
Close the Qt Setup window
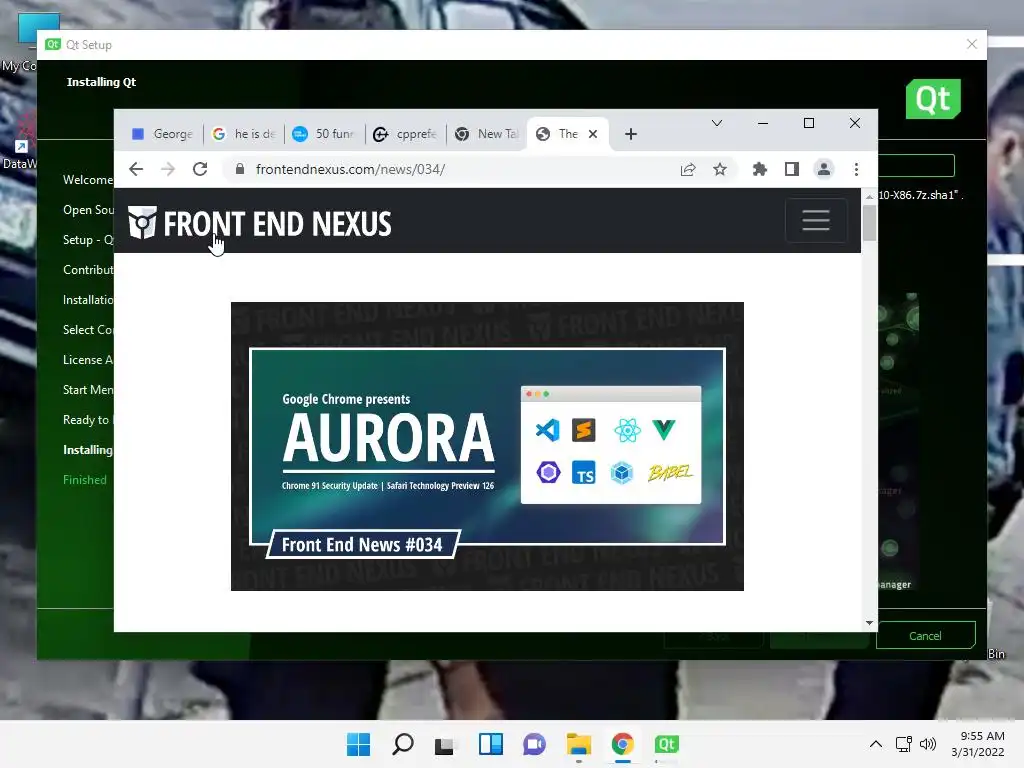(x=972, y=44)
